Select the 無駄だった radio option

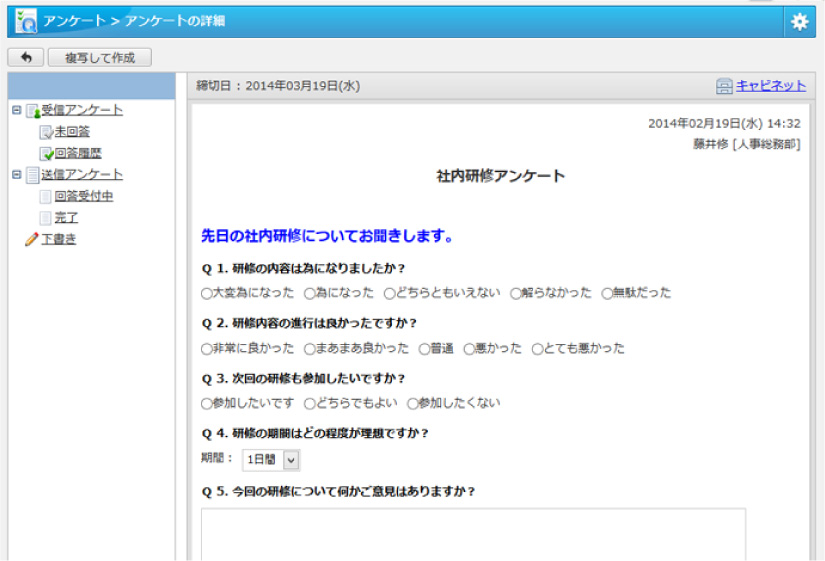(x=607, y=294)
